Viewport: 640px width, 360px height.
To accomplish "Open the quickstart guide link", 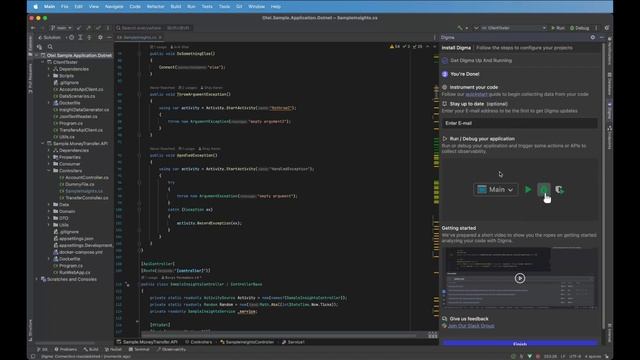I will (x=476, y=94).
